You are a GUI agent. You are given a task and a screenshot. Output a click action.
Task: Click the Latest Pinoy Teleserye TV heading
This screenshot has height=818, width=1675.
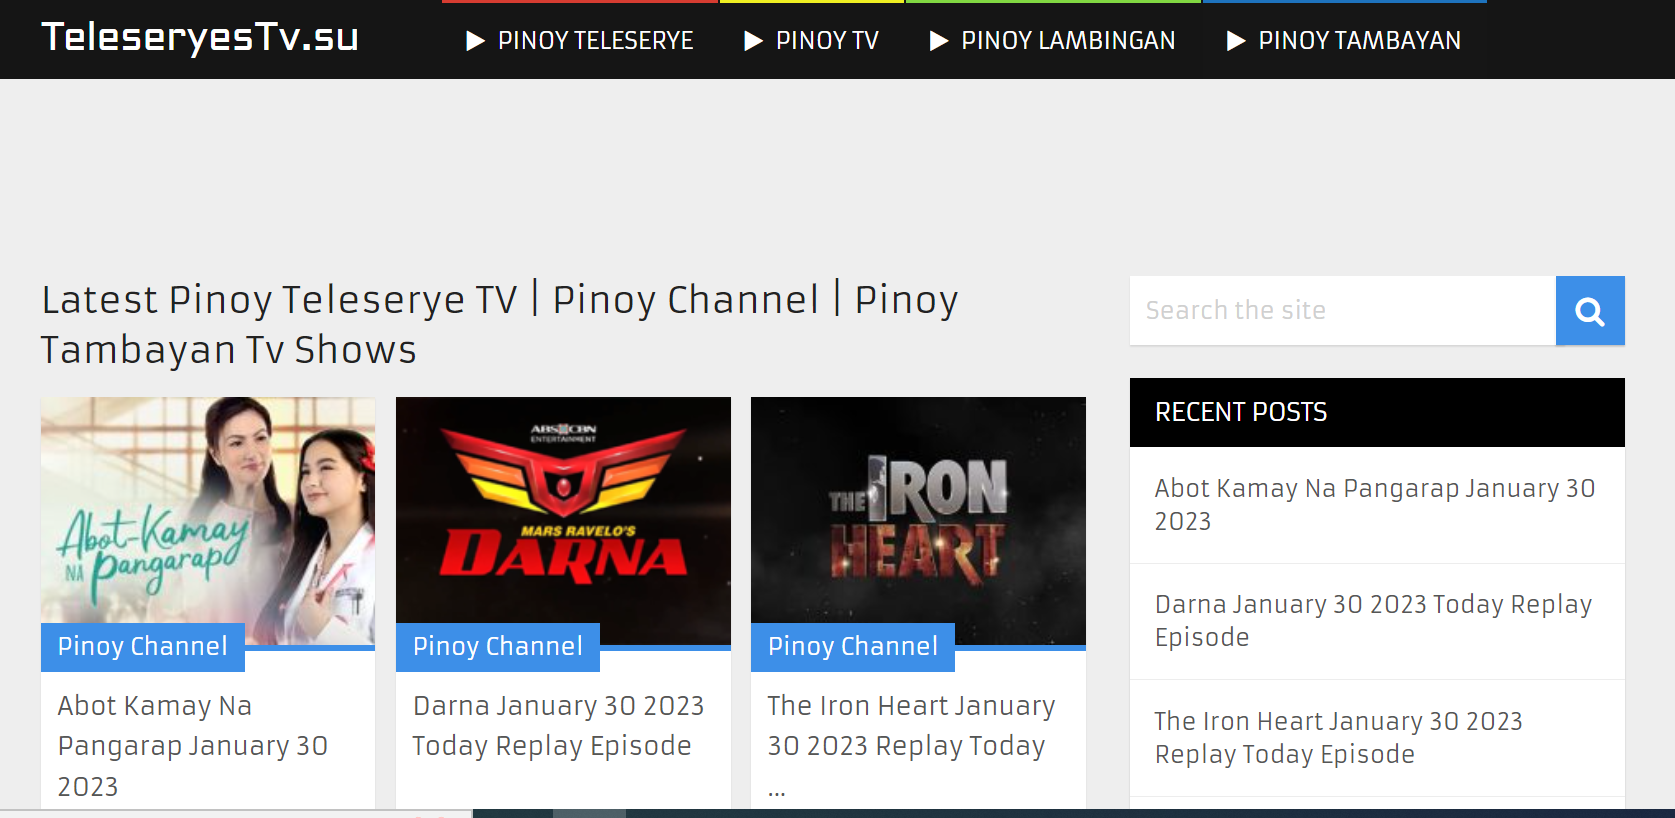[500, 325]
